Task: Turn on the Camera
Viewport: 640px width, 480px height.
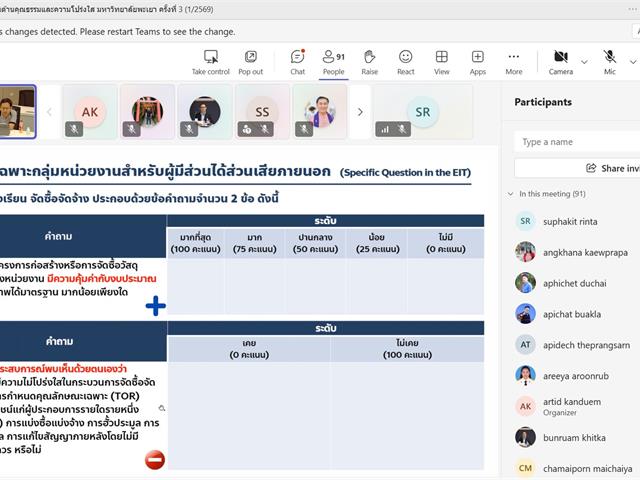Action: click(561, 62)
